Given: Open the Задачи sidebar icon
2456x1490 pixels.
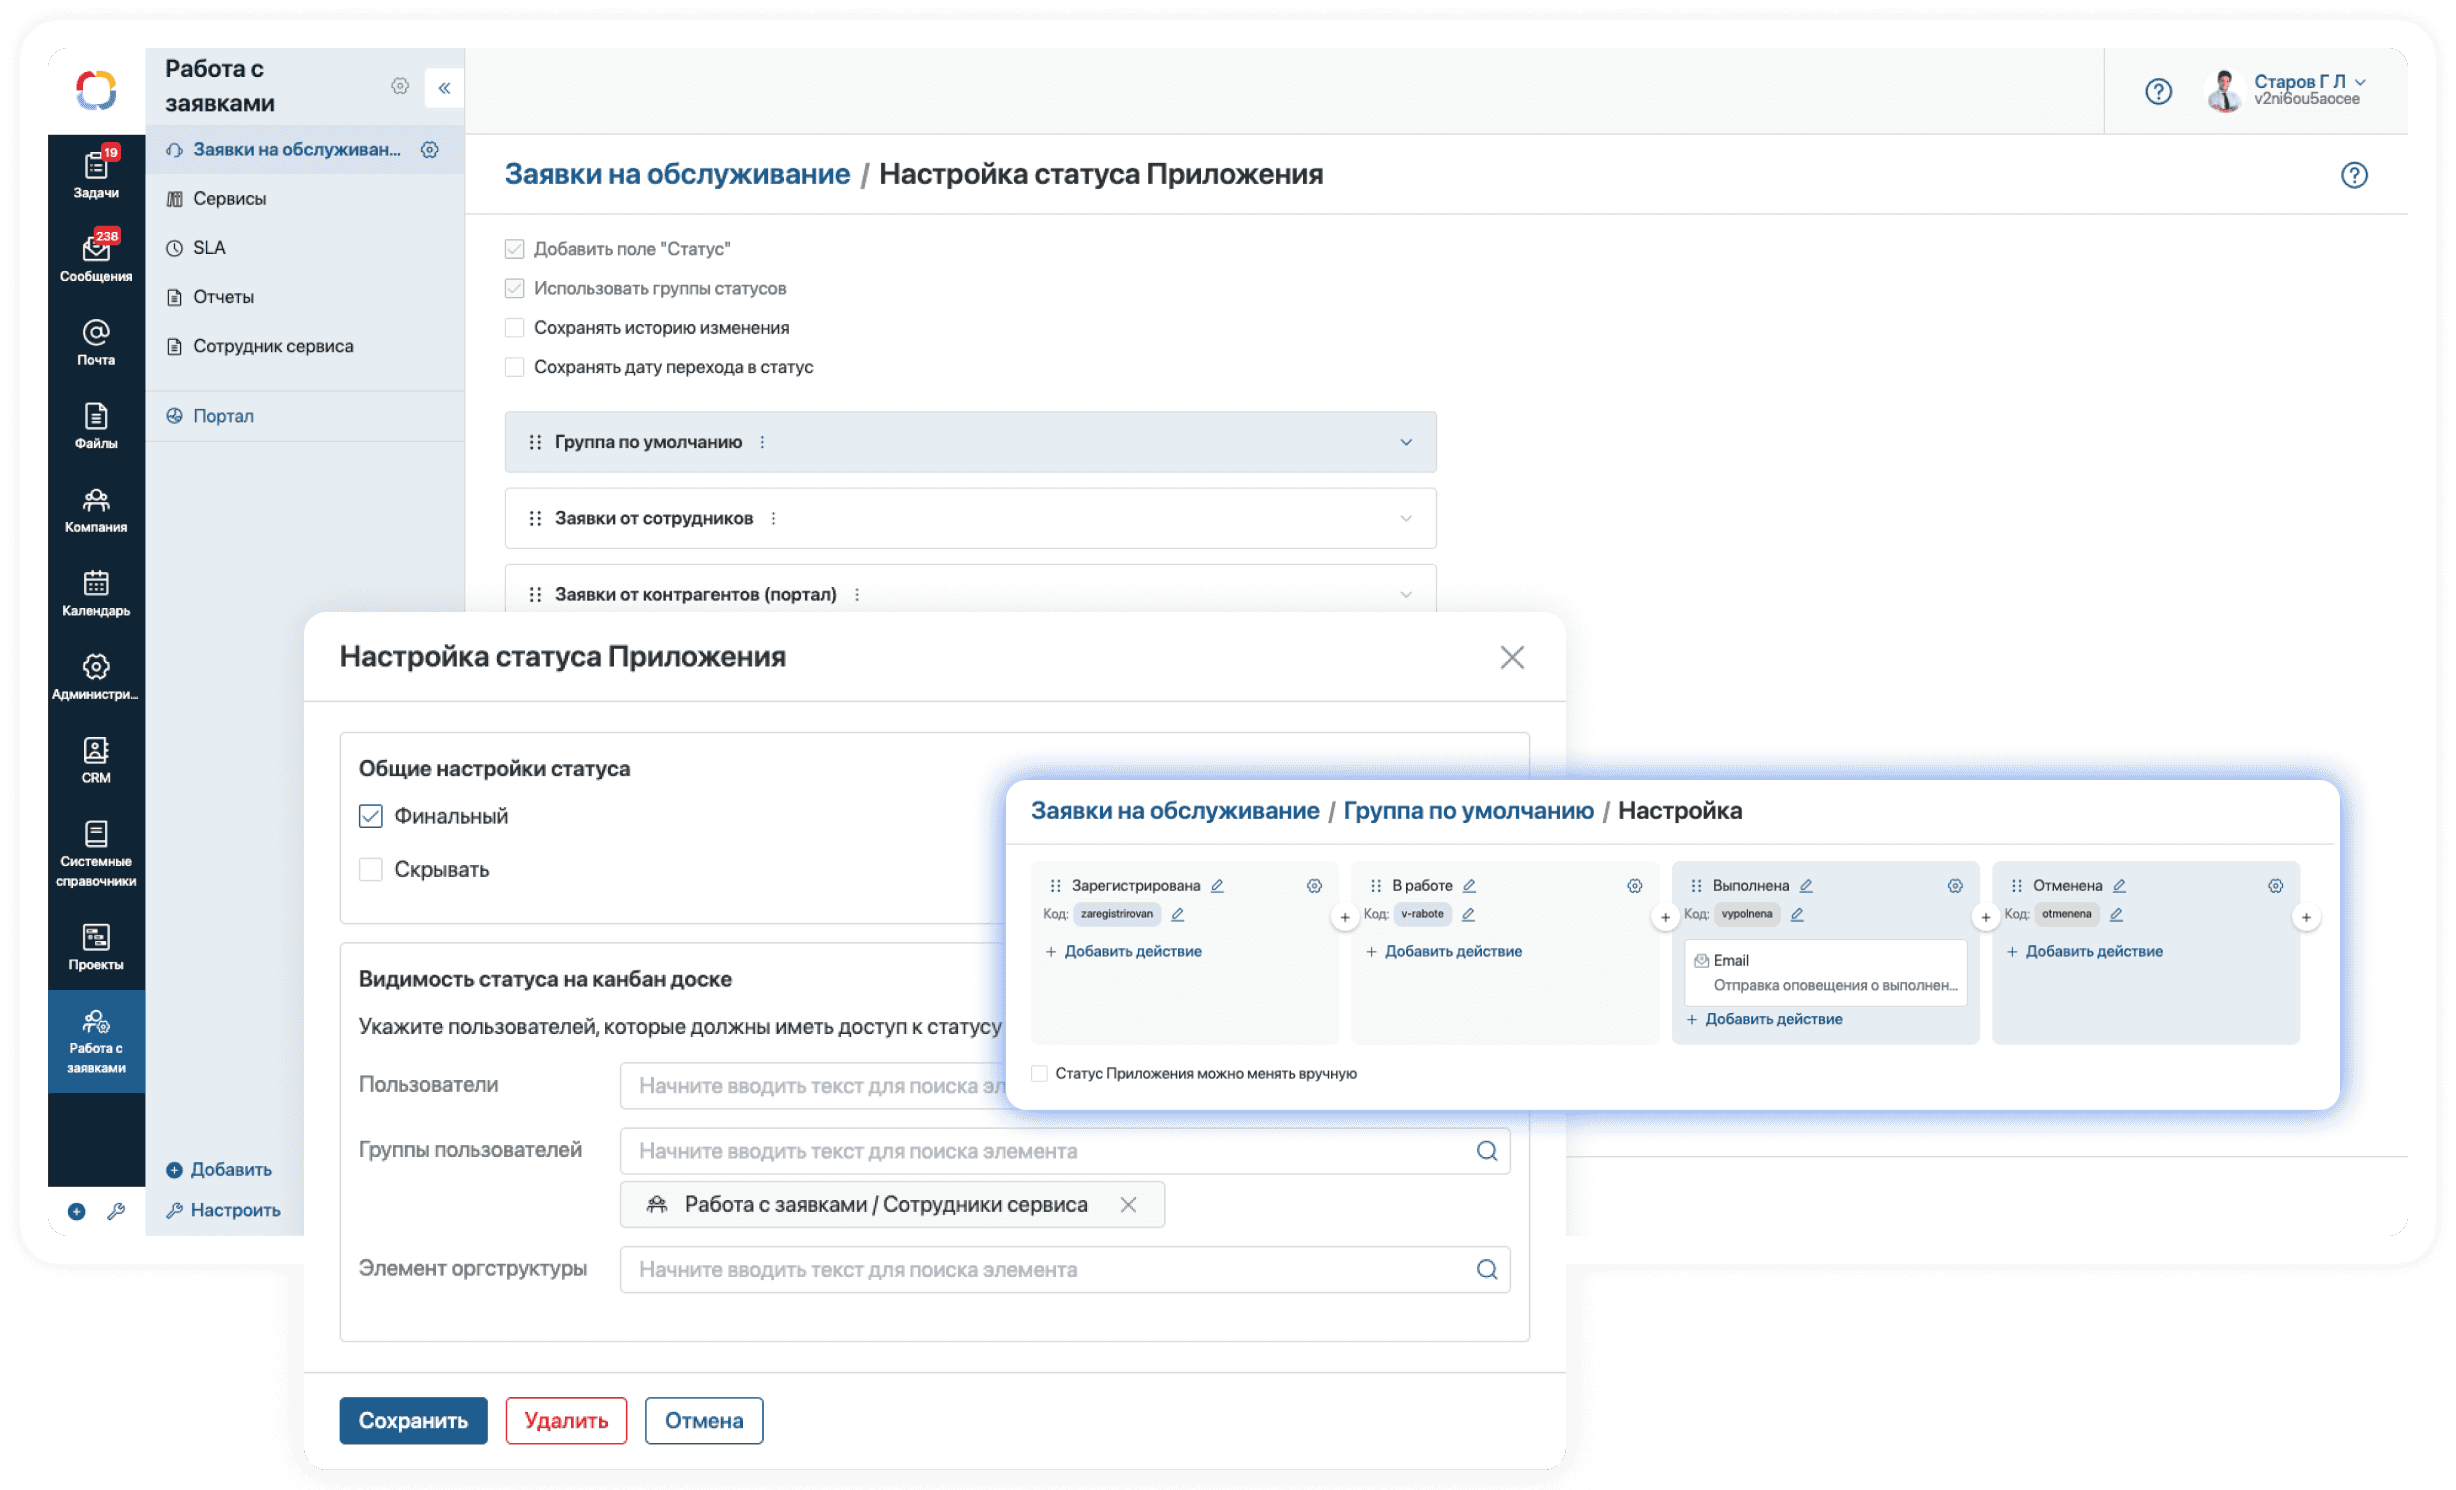Looking at the screenshot, I should tap(96, 173).
